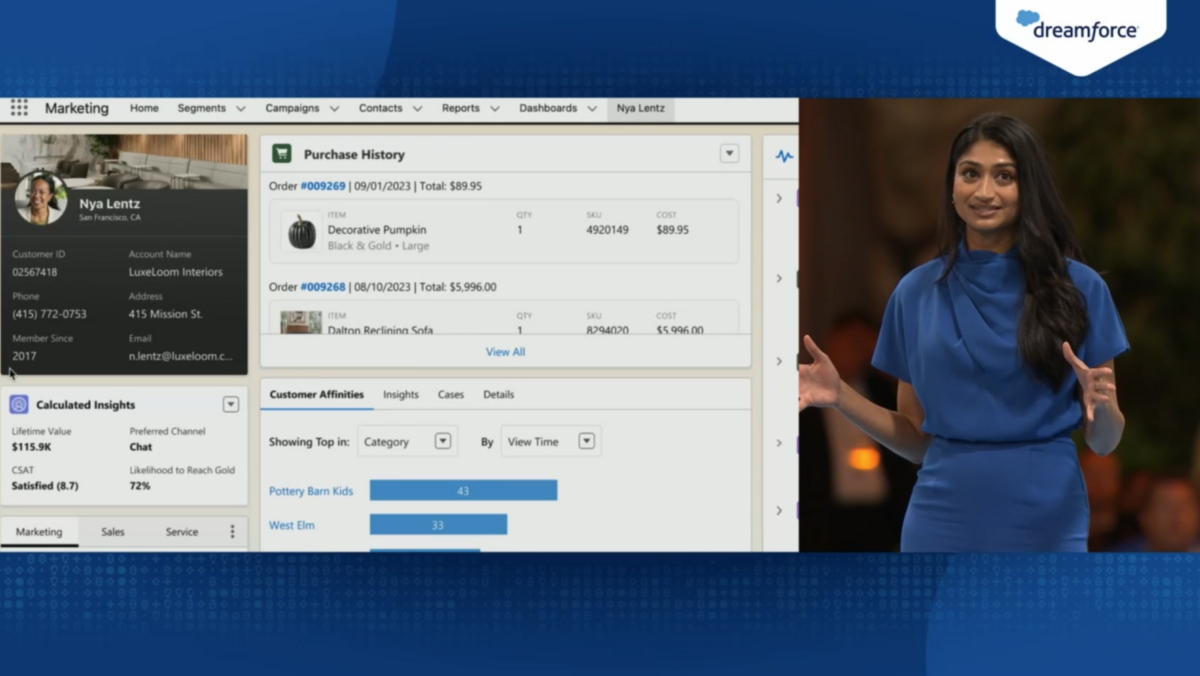Viewport: 1200px width, 676px height.
Task: Click the Decorative Pumpkin product thumbnail
Action: (x=301, y=231)
